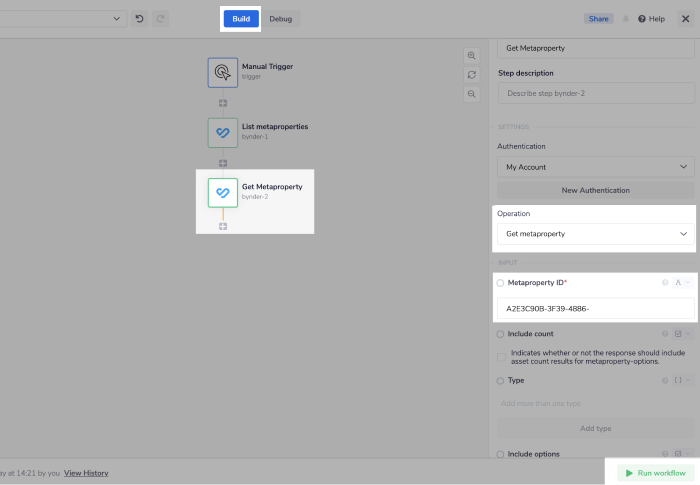This screenshot has width=700, height=485.
Task: Select the List metaproperties step icon
Action: pyautogui.click(x=223, y=132)
